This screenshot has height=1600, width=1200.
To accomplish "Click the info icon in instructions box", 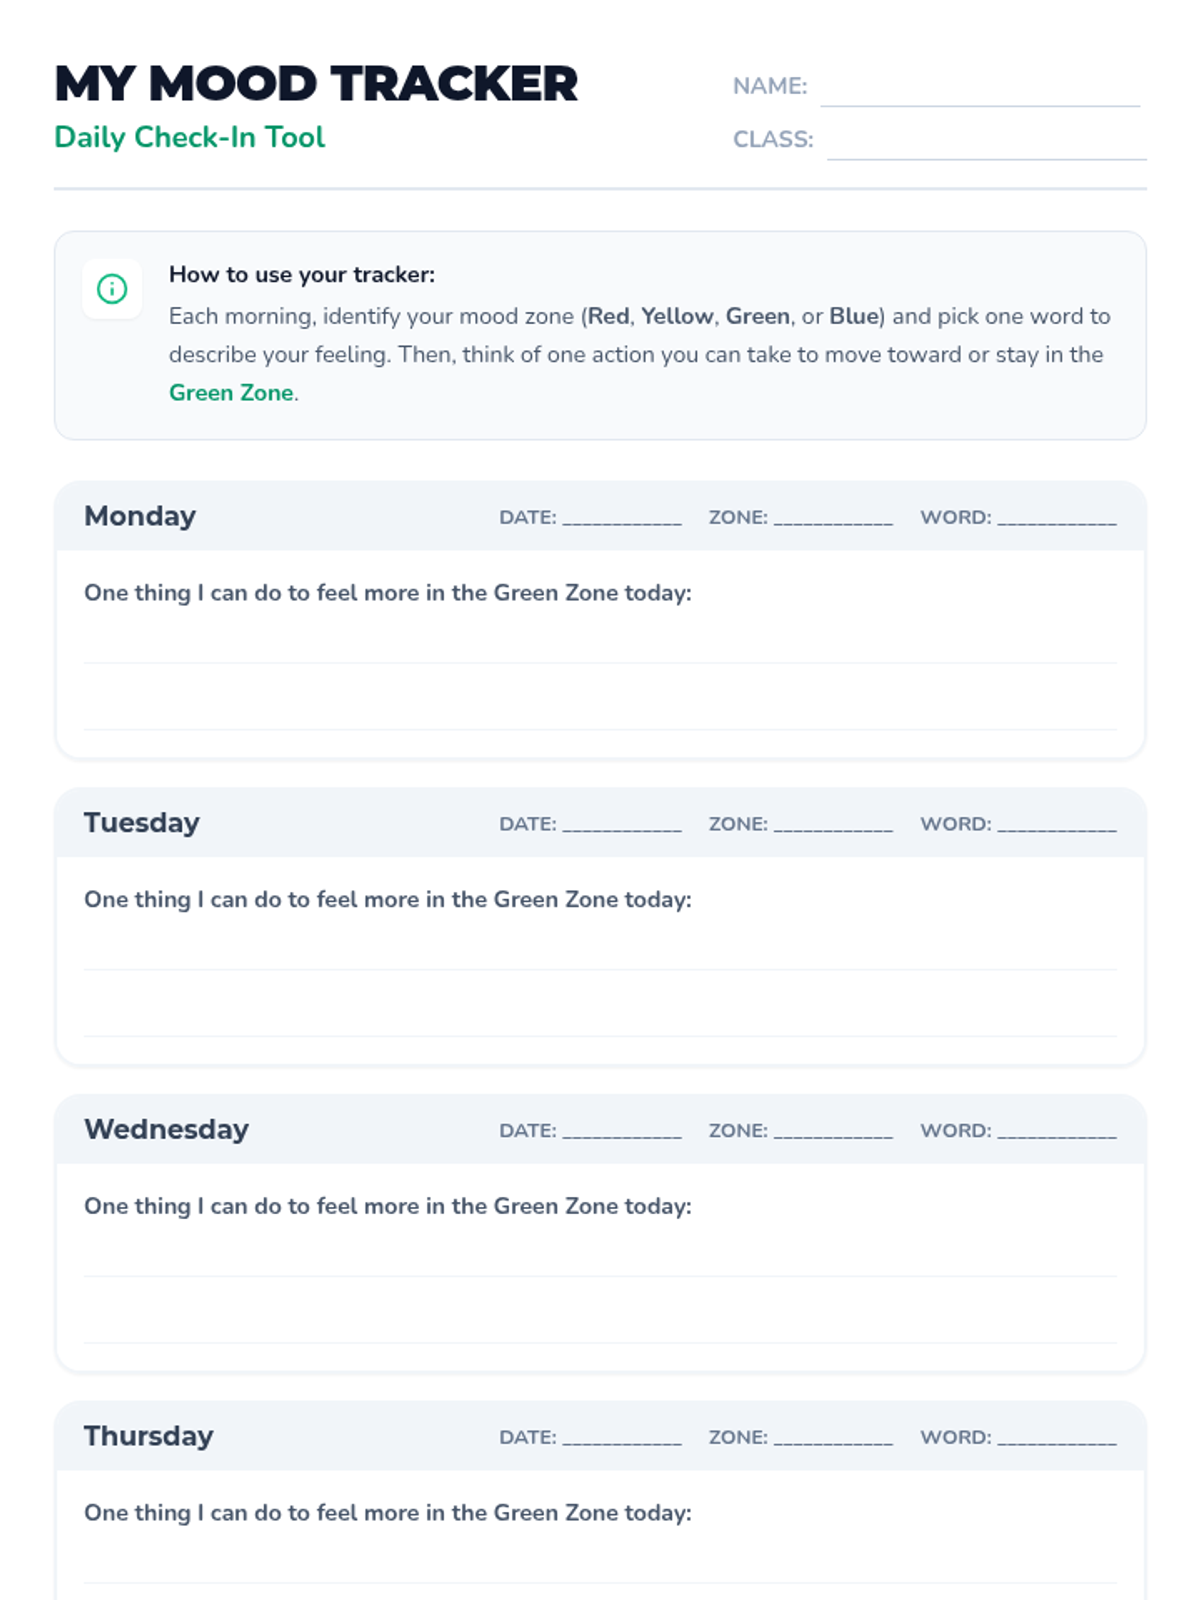I will pyautogui.click(x=112, y=289).
